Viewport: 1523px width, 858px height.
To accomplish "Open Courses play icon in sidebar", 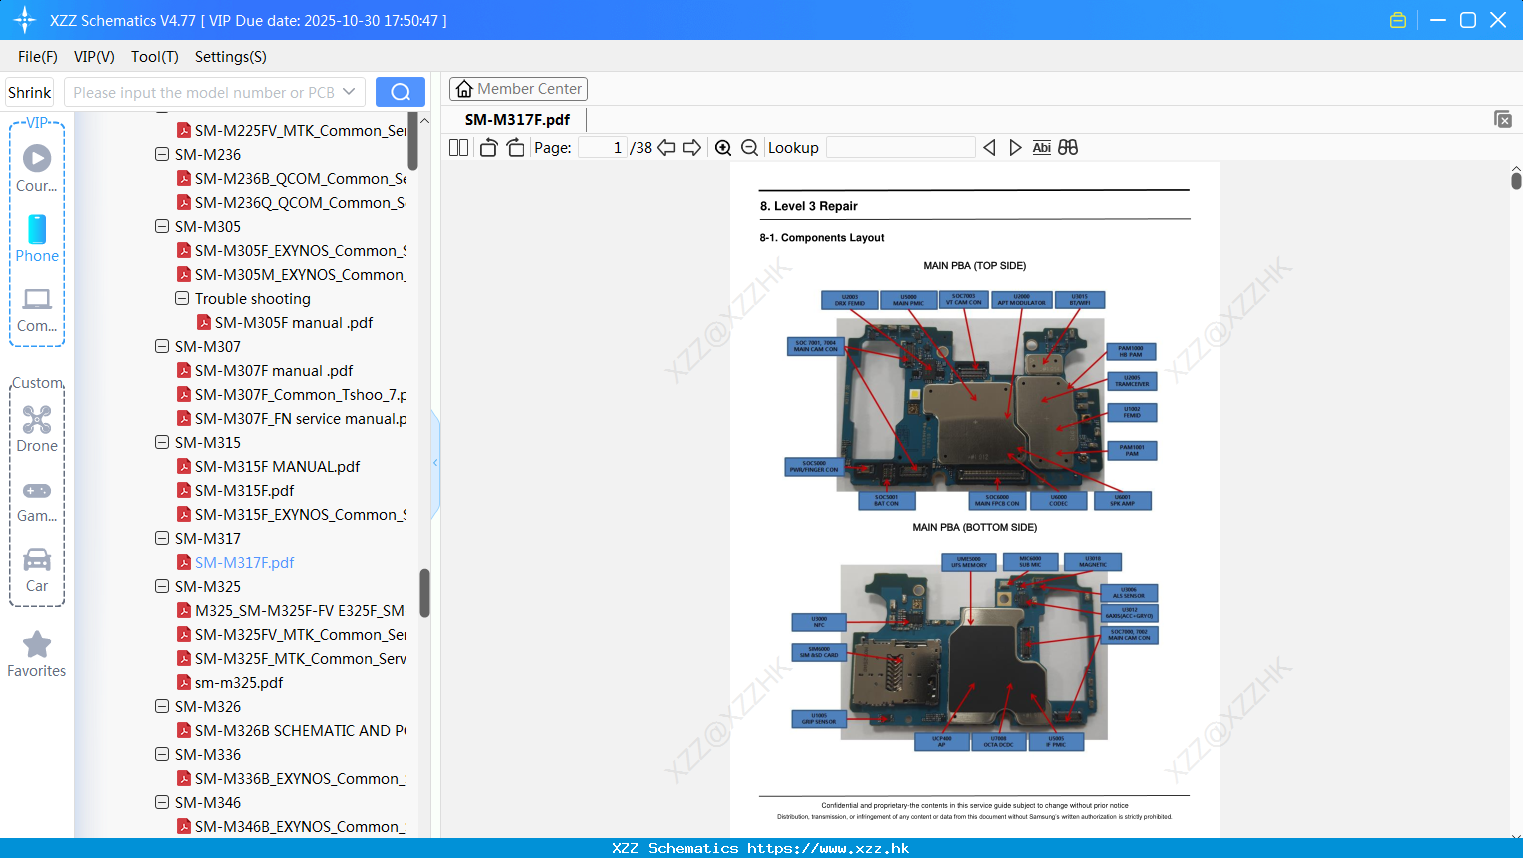I will [x=37, y=167].
